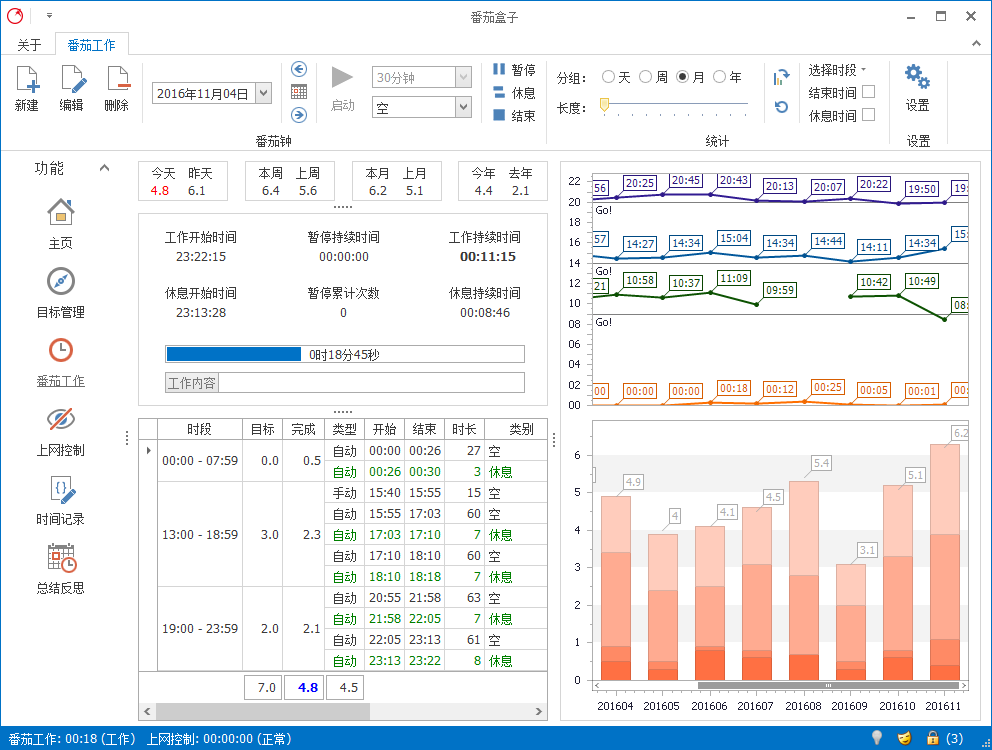992x750 pixels.
Task: Click the 结束 stop button
Action: coord(514,116)
